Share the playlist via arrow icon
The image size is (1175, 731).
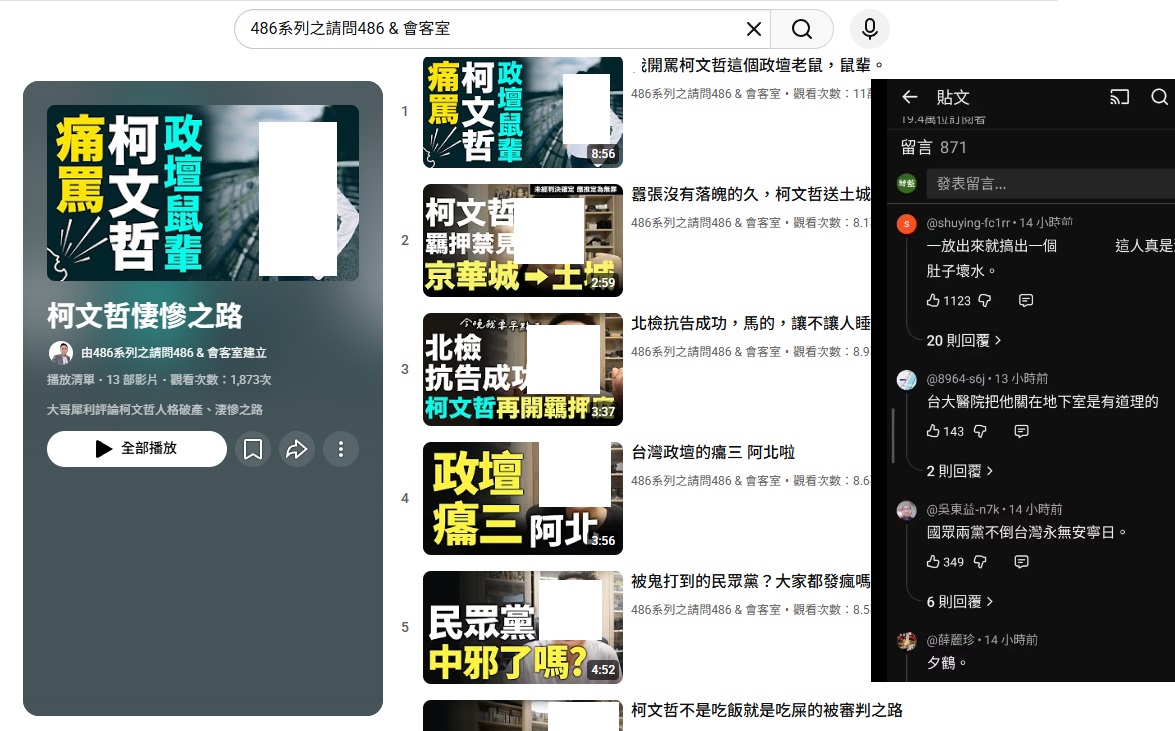coord(297,450)
